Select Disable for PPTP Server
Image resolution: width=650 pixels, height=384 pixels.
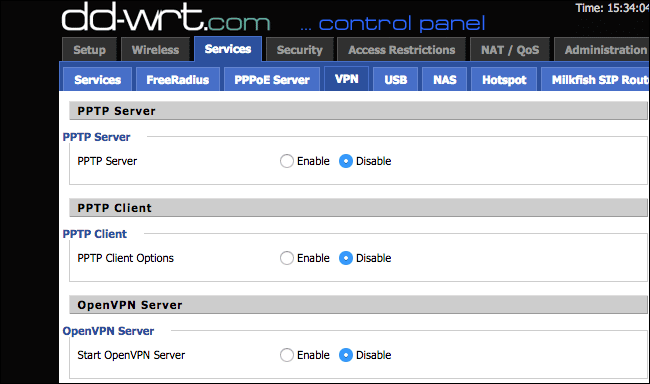346,161
